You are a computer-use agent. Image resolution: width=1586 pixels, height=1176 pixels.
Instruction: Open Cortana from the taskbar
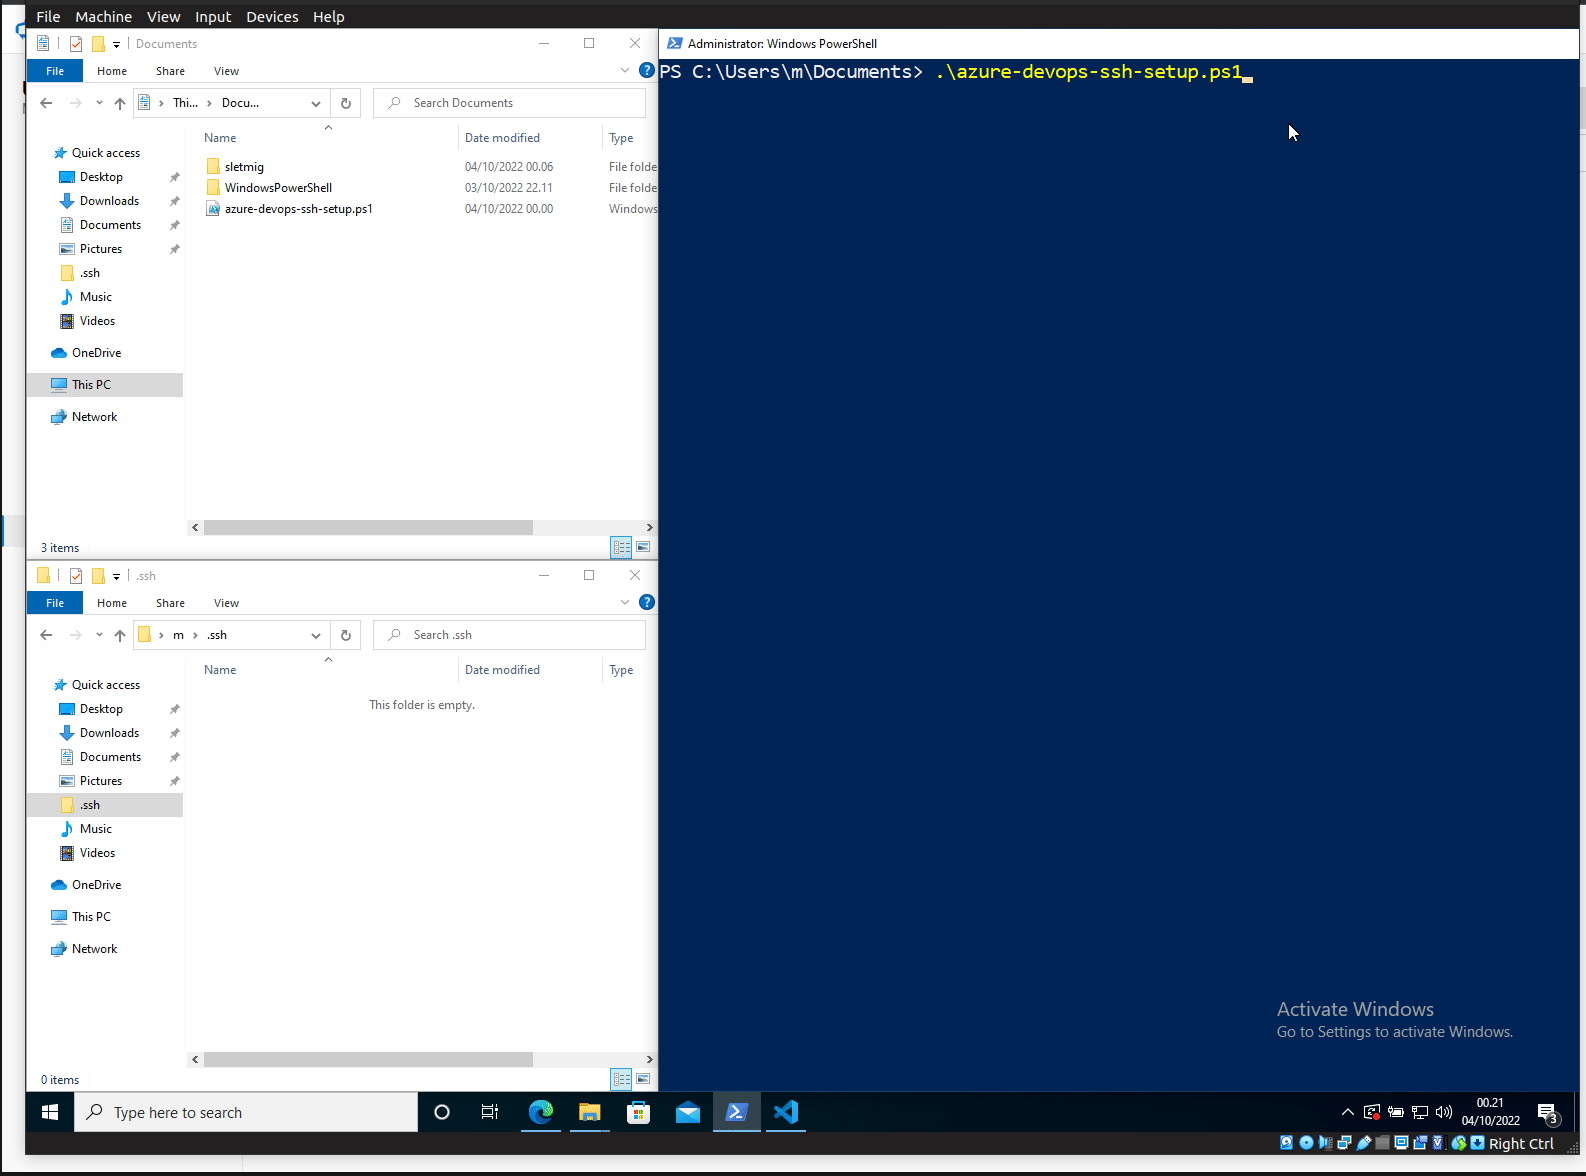[x=442, y=1112]
